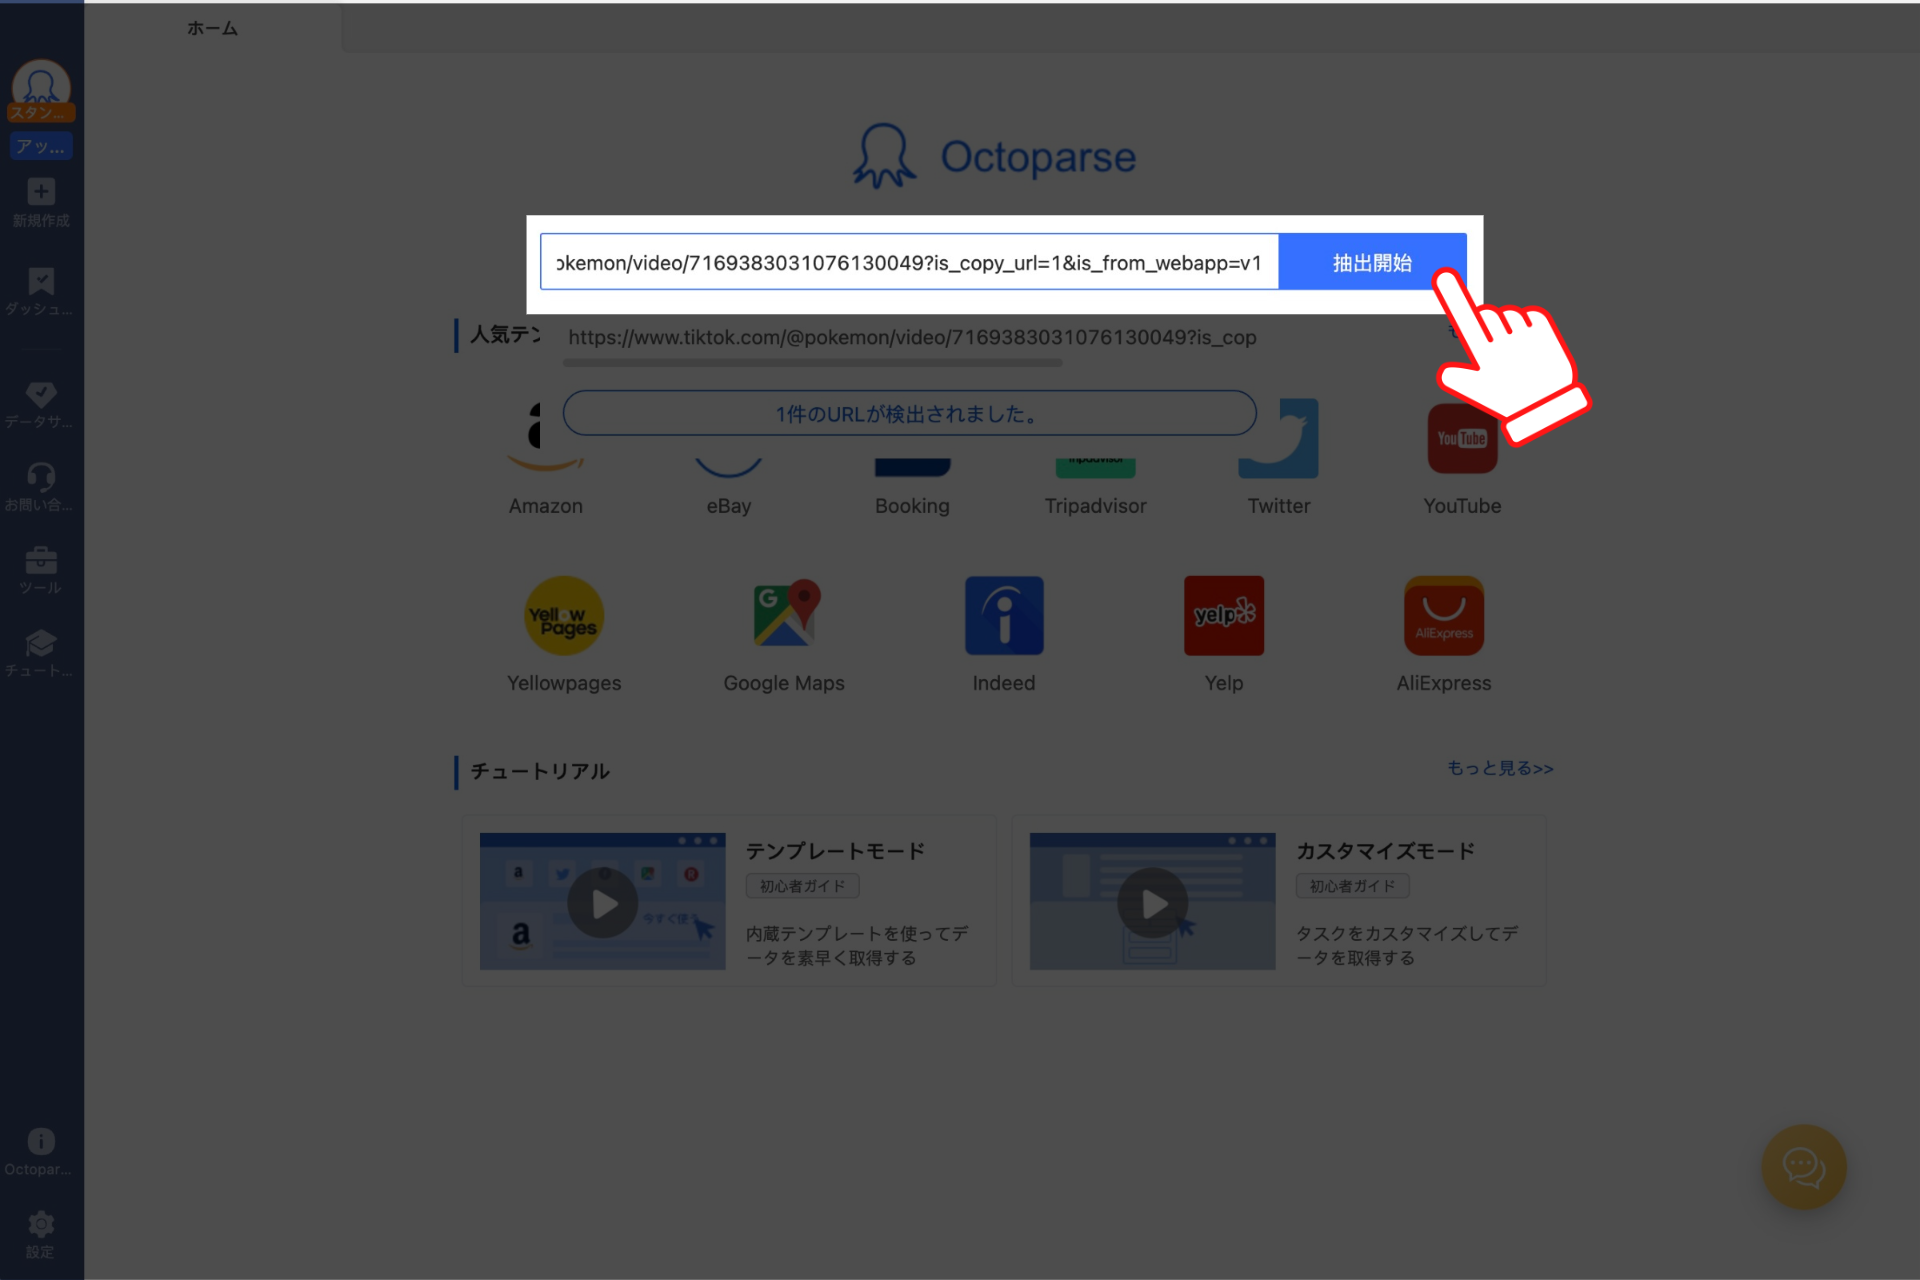Open the ダッシュ... dashboard bookmark icon
Viewport: 1920px width, 1280px height.
click(41, 281)
